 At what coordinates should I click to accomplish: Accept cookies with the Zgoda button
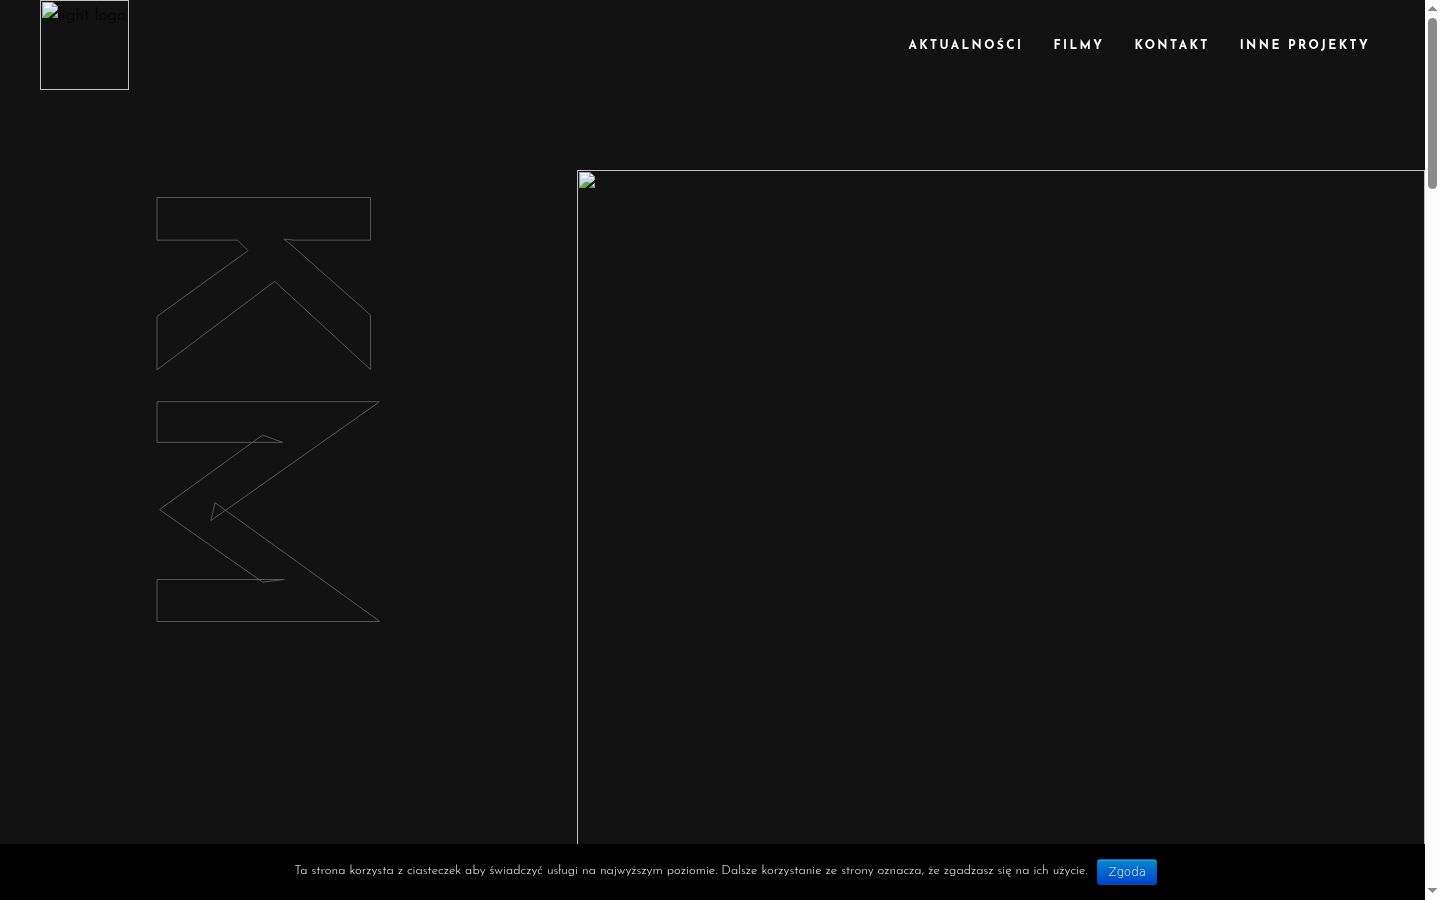(x=1127, y=872)
